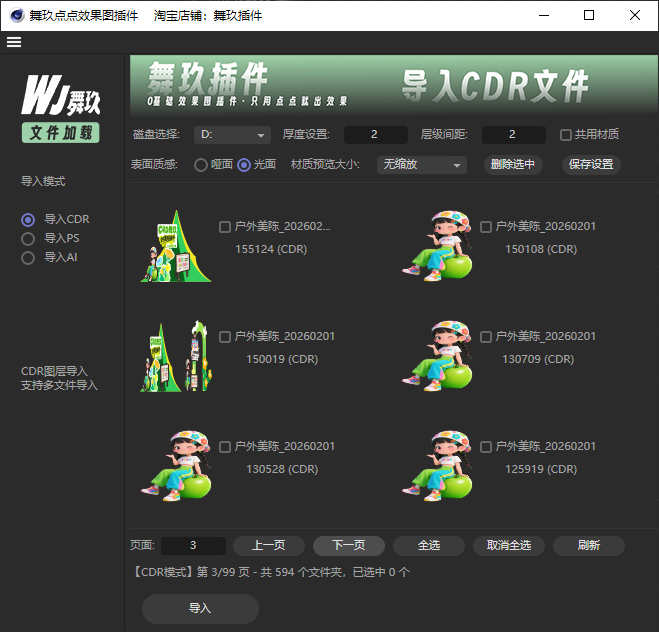
Task: Click the 导入CDR文件 banner title
Action: point(496,87)
